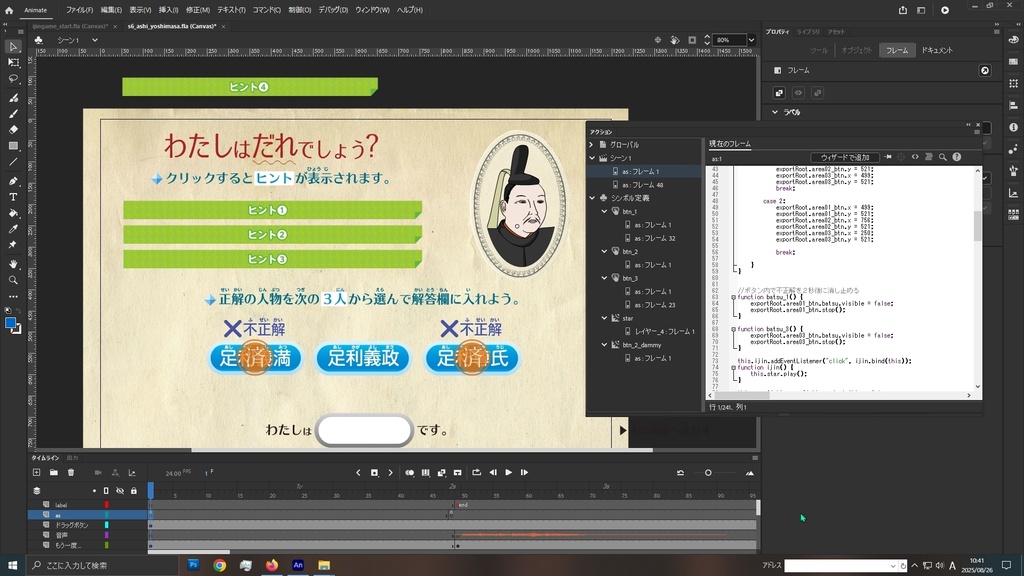Hide the 音声 layer
The image size is (1024, 576).
(x=120, y=535)
